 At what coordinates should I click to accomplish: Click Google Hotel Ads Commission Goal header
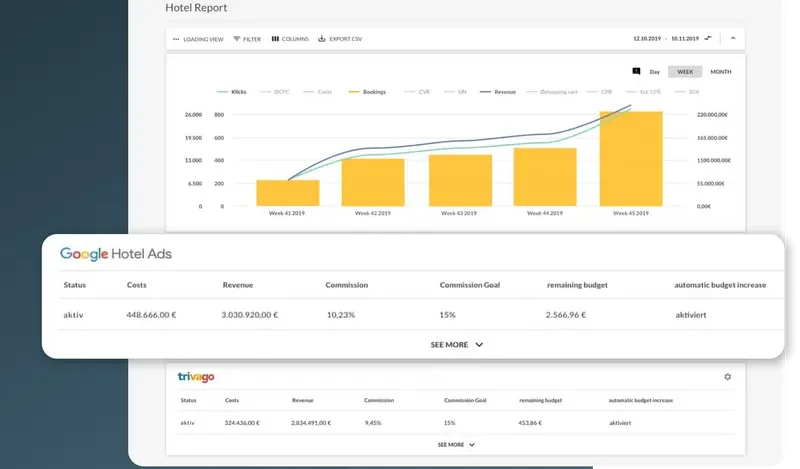point(470,285)
